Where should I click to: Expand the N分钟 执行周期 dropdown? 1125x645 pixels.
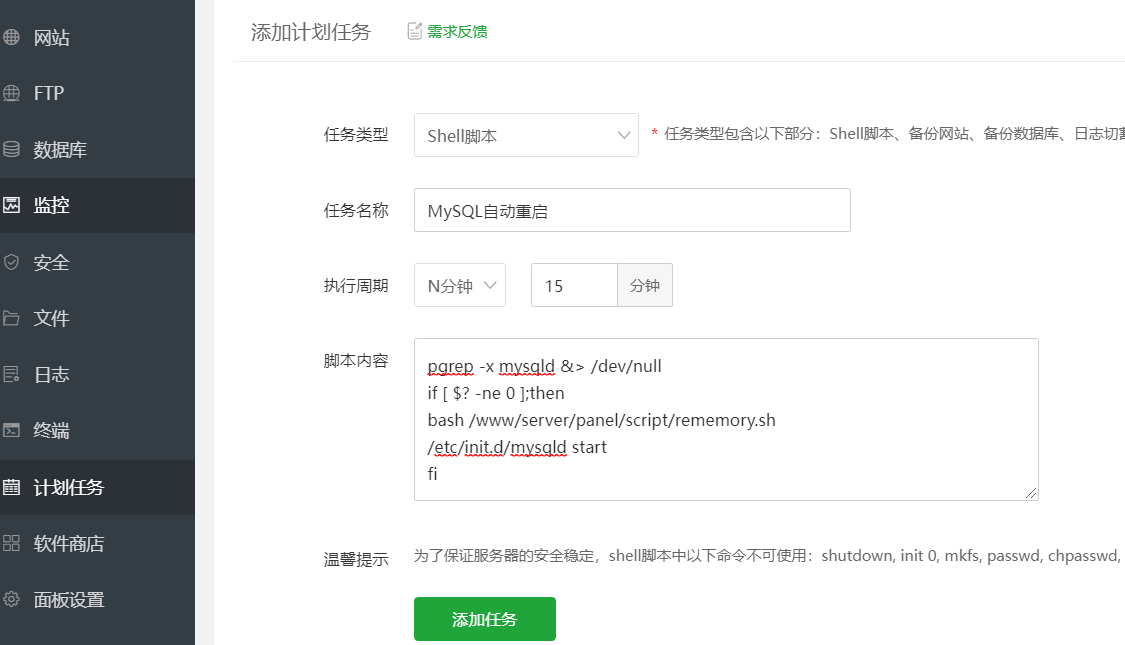(460, 286)
